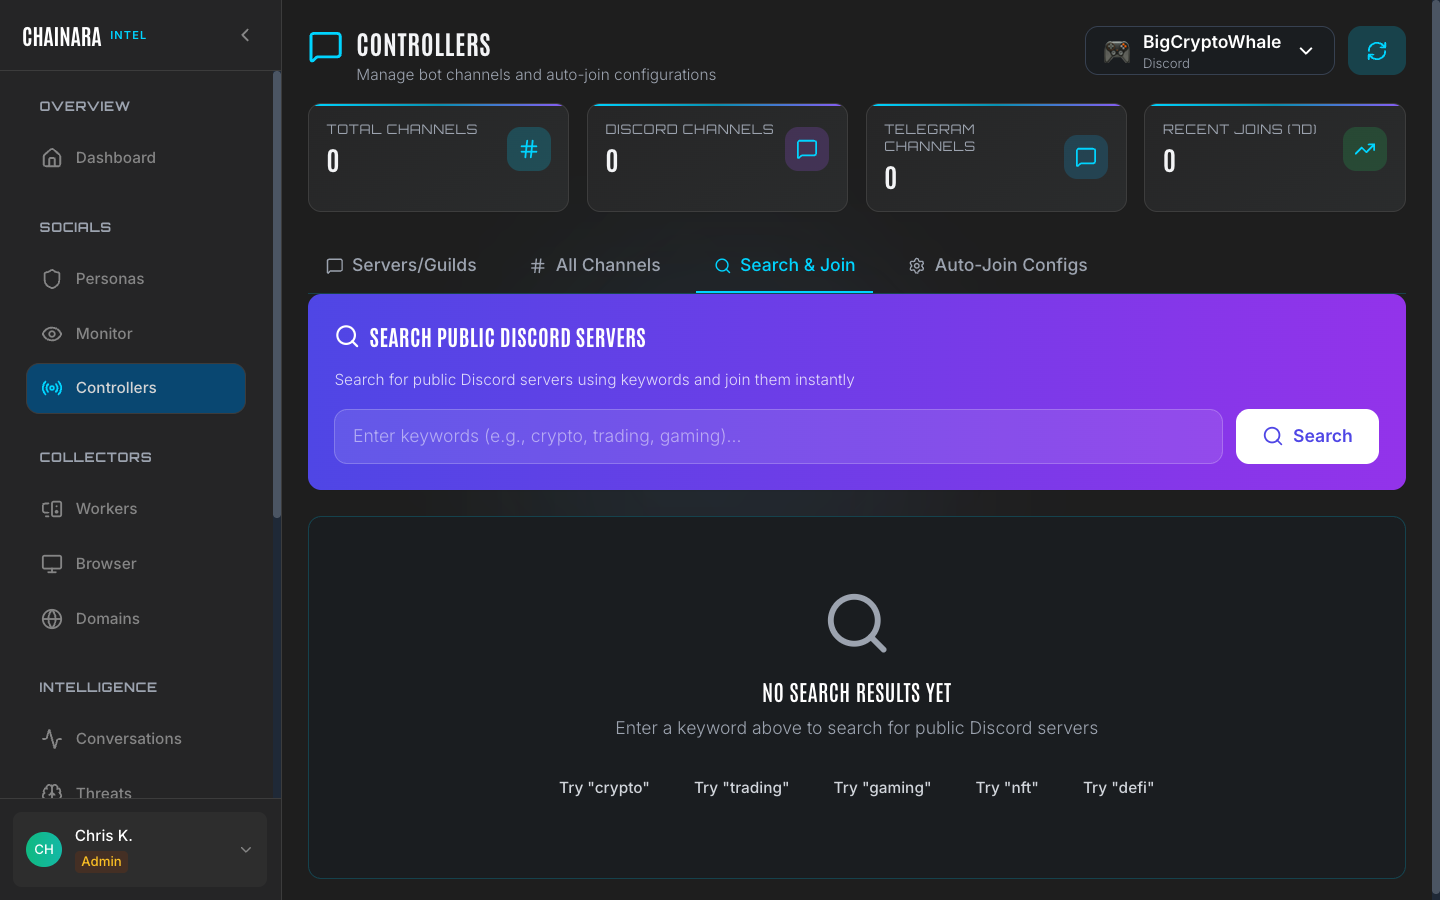This screenshot has width=1440, height=900.
Task: Click the Discord Channels message icon
Action: click(807, 149)
